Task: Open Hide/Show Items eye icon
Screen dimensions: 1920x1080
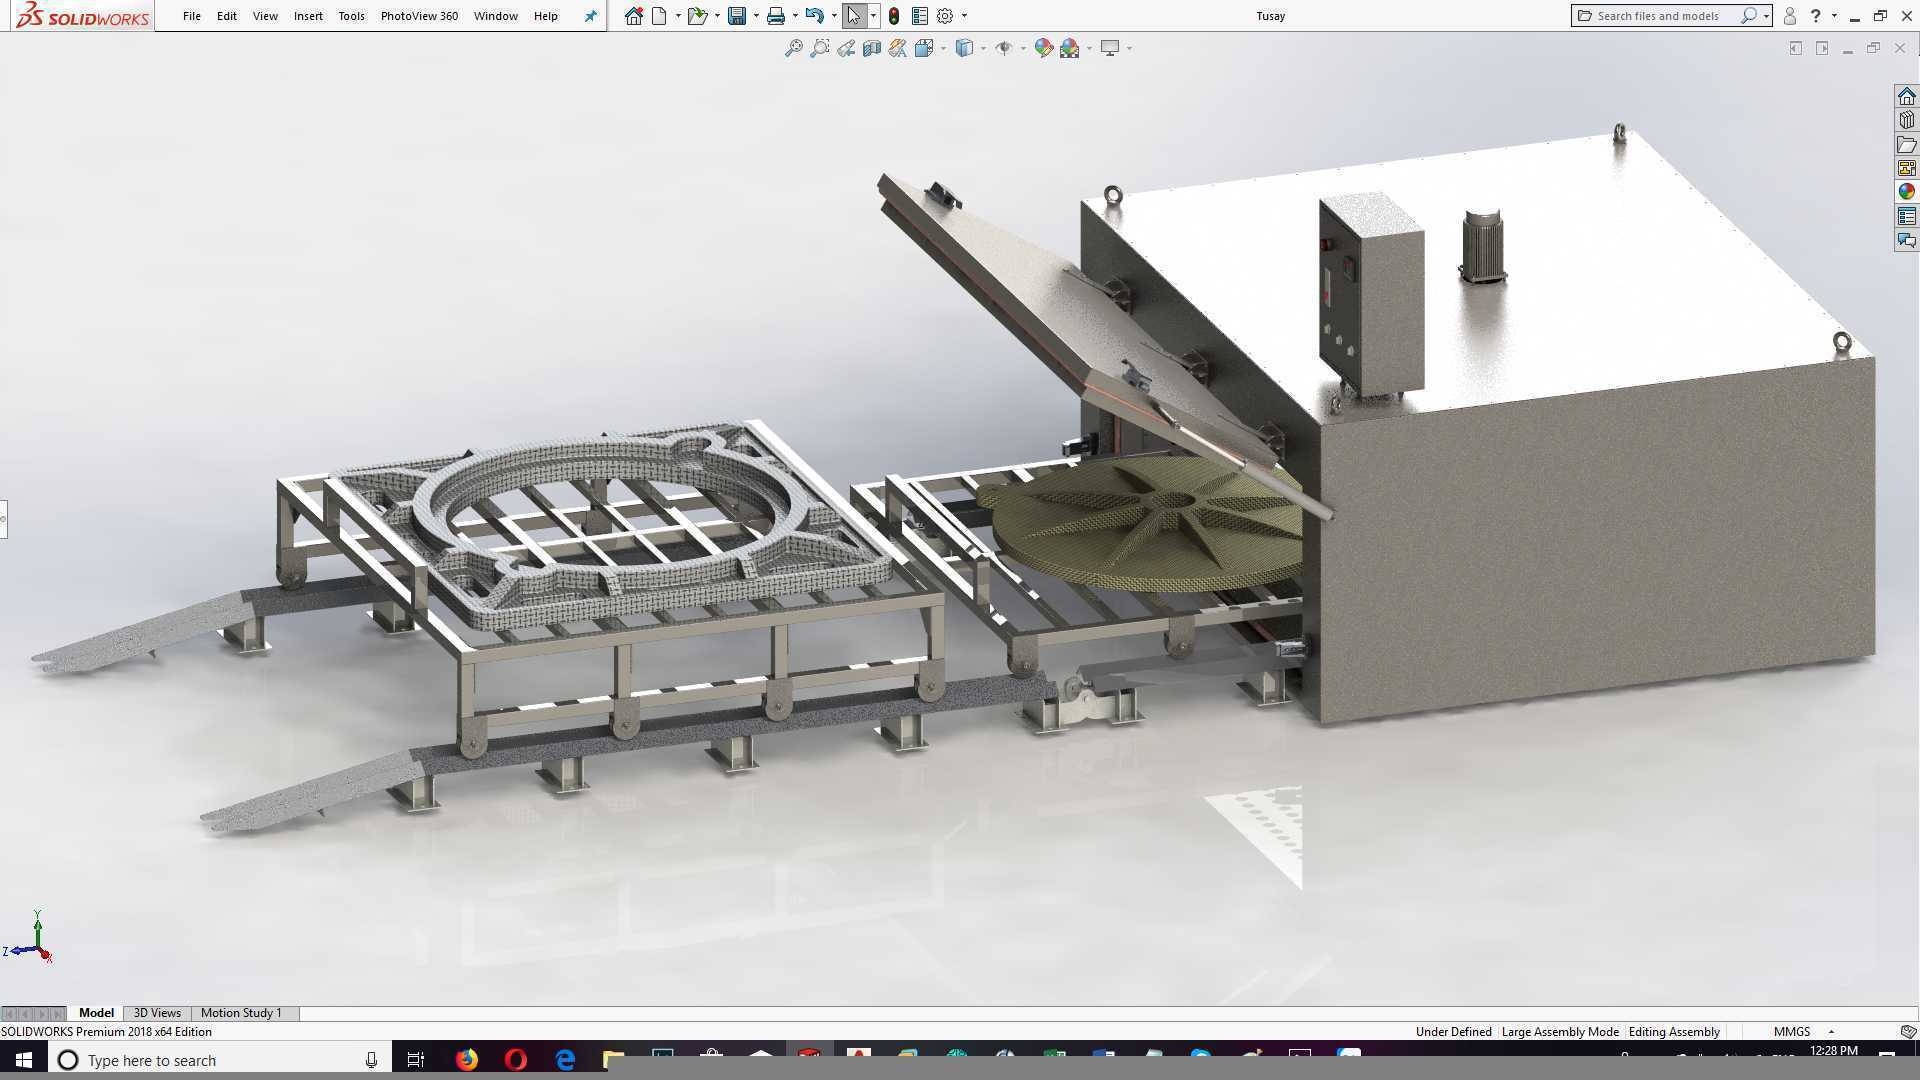Action: tap(1004, 48)
